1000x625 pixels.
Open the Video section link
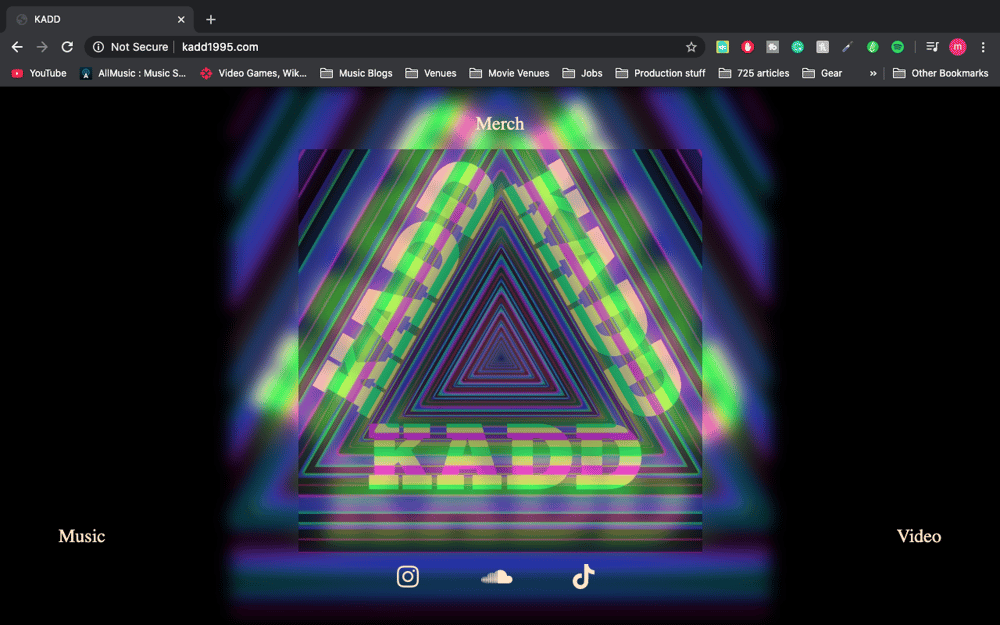point(918,536)
